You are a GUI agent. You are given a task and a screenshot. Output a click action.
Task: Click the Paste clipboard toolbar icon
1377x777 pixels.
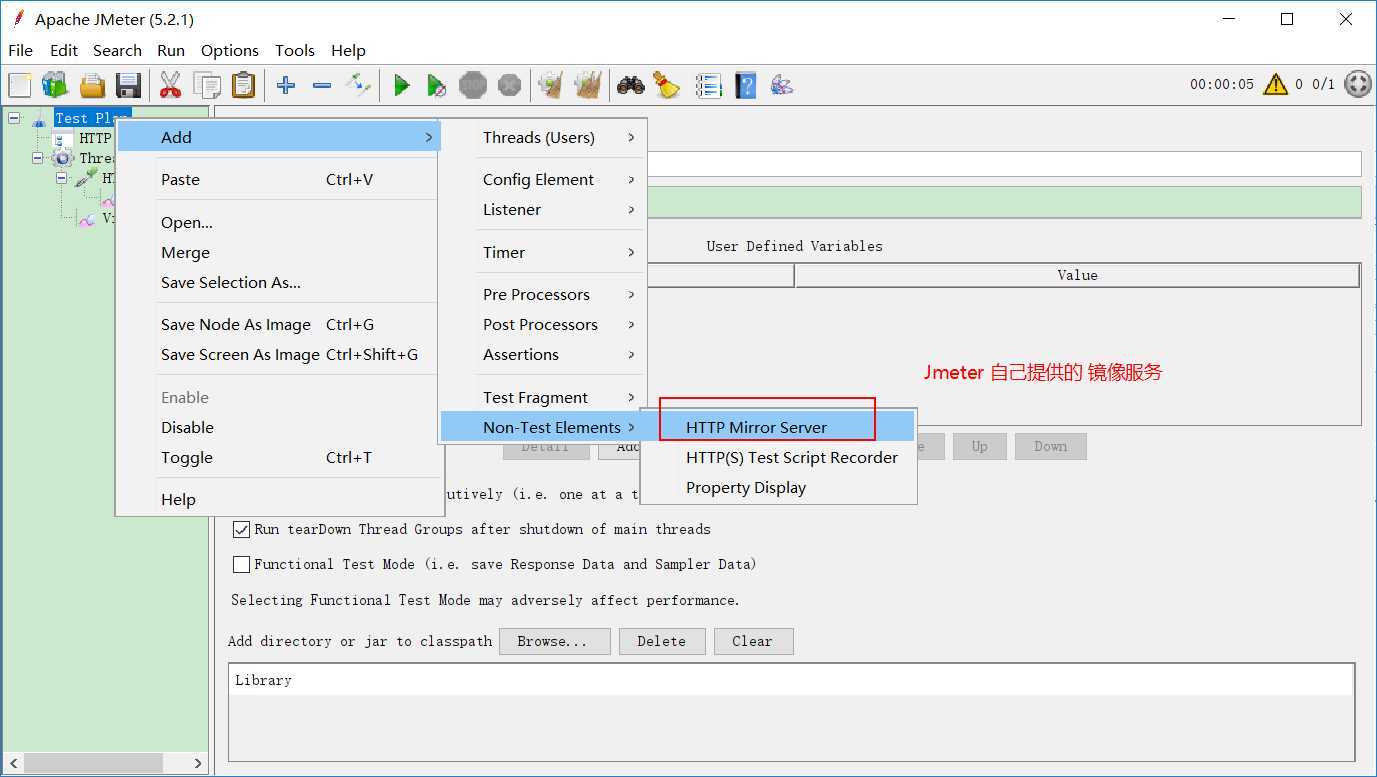tap(243, 85)
